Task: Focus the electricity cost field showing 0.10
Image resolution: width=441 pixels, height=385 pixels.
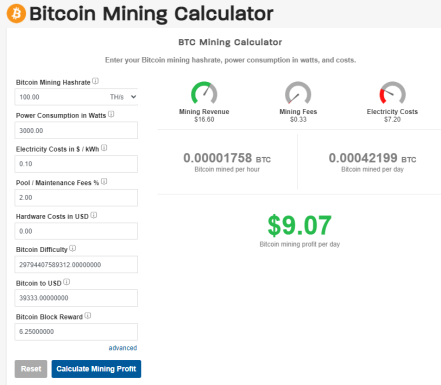Action: pyautogui.click(x=76, y=164)
